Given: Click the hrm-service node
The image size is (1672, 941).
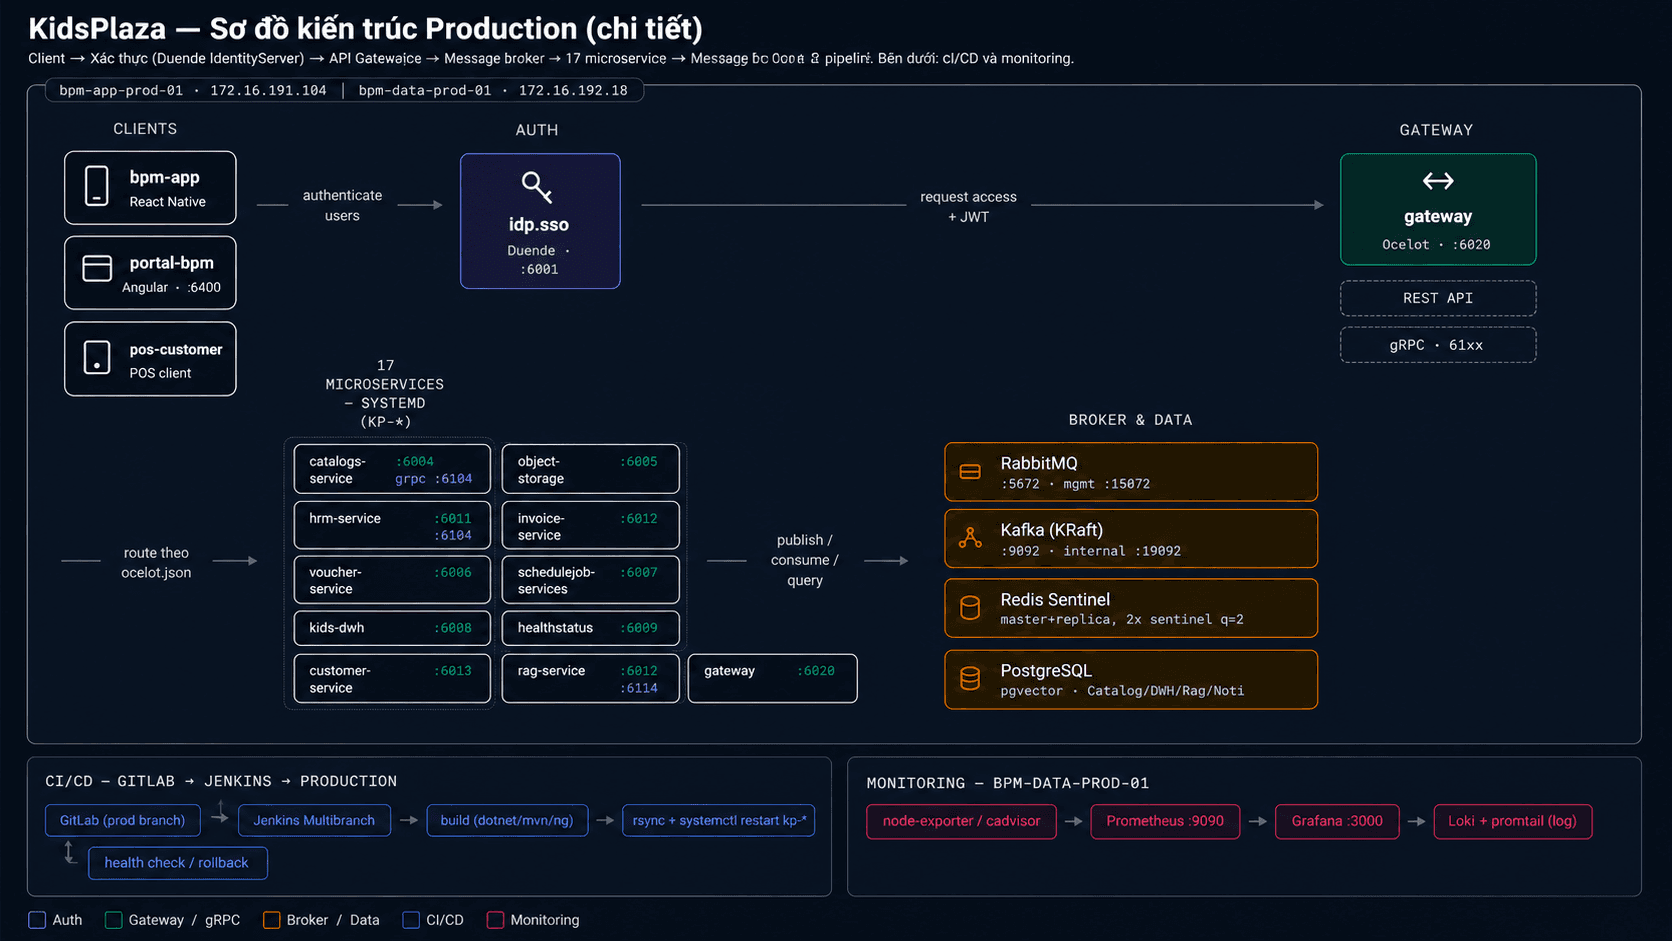Looking at the screenshot, I should 392,525.
